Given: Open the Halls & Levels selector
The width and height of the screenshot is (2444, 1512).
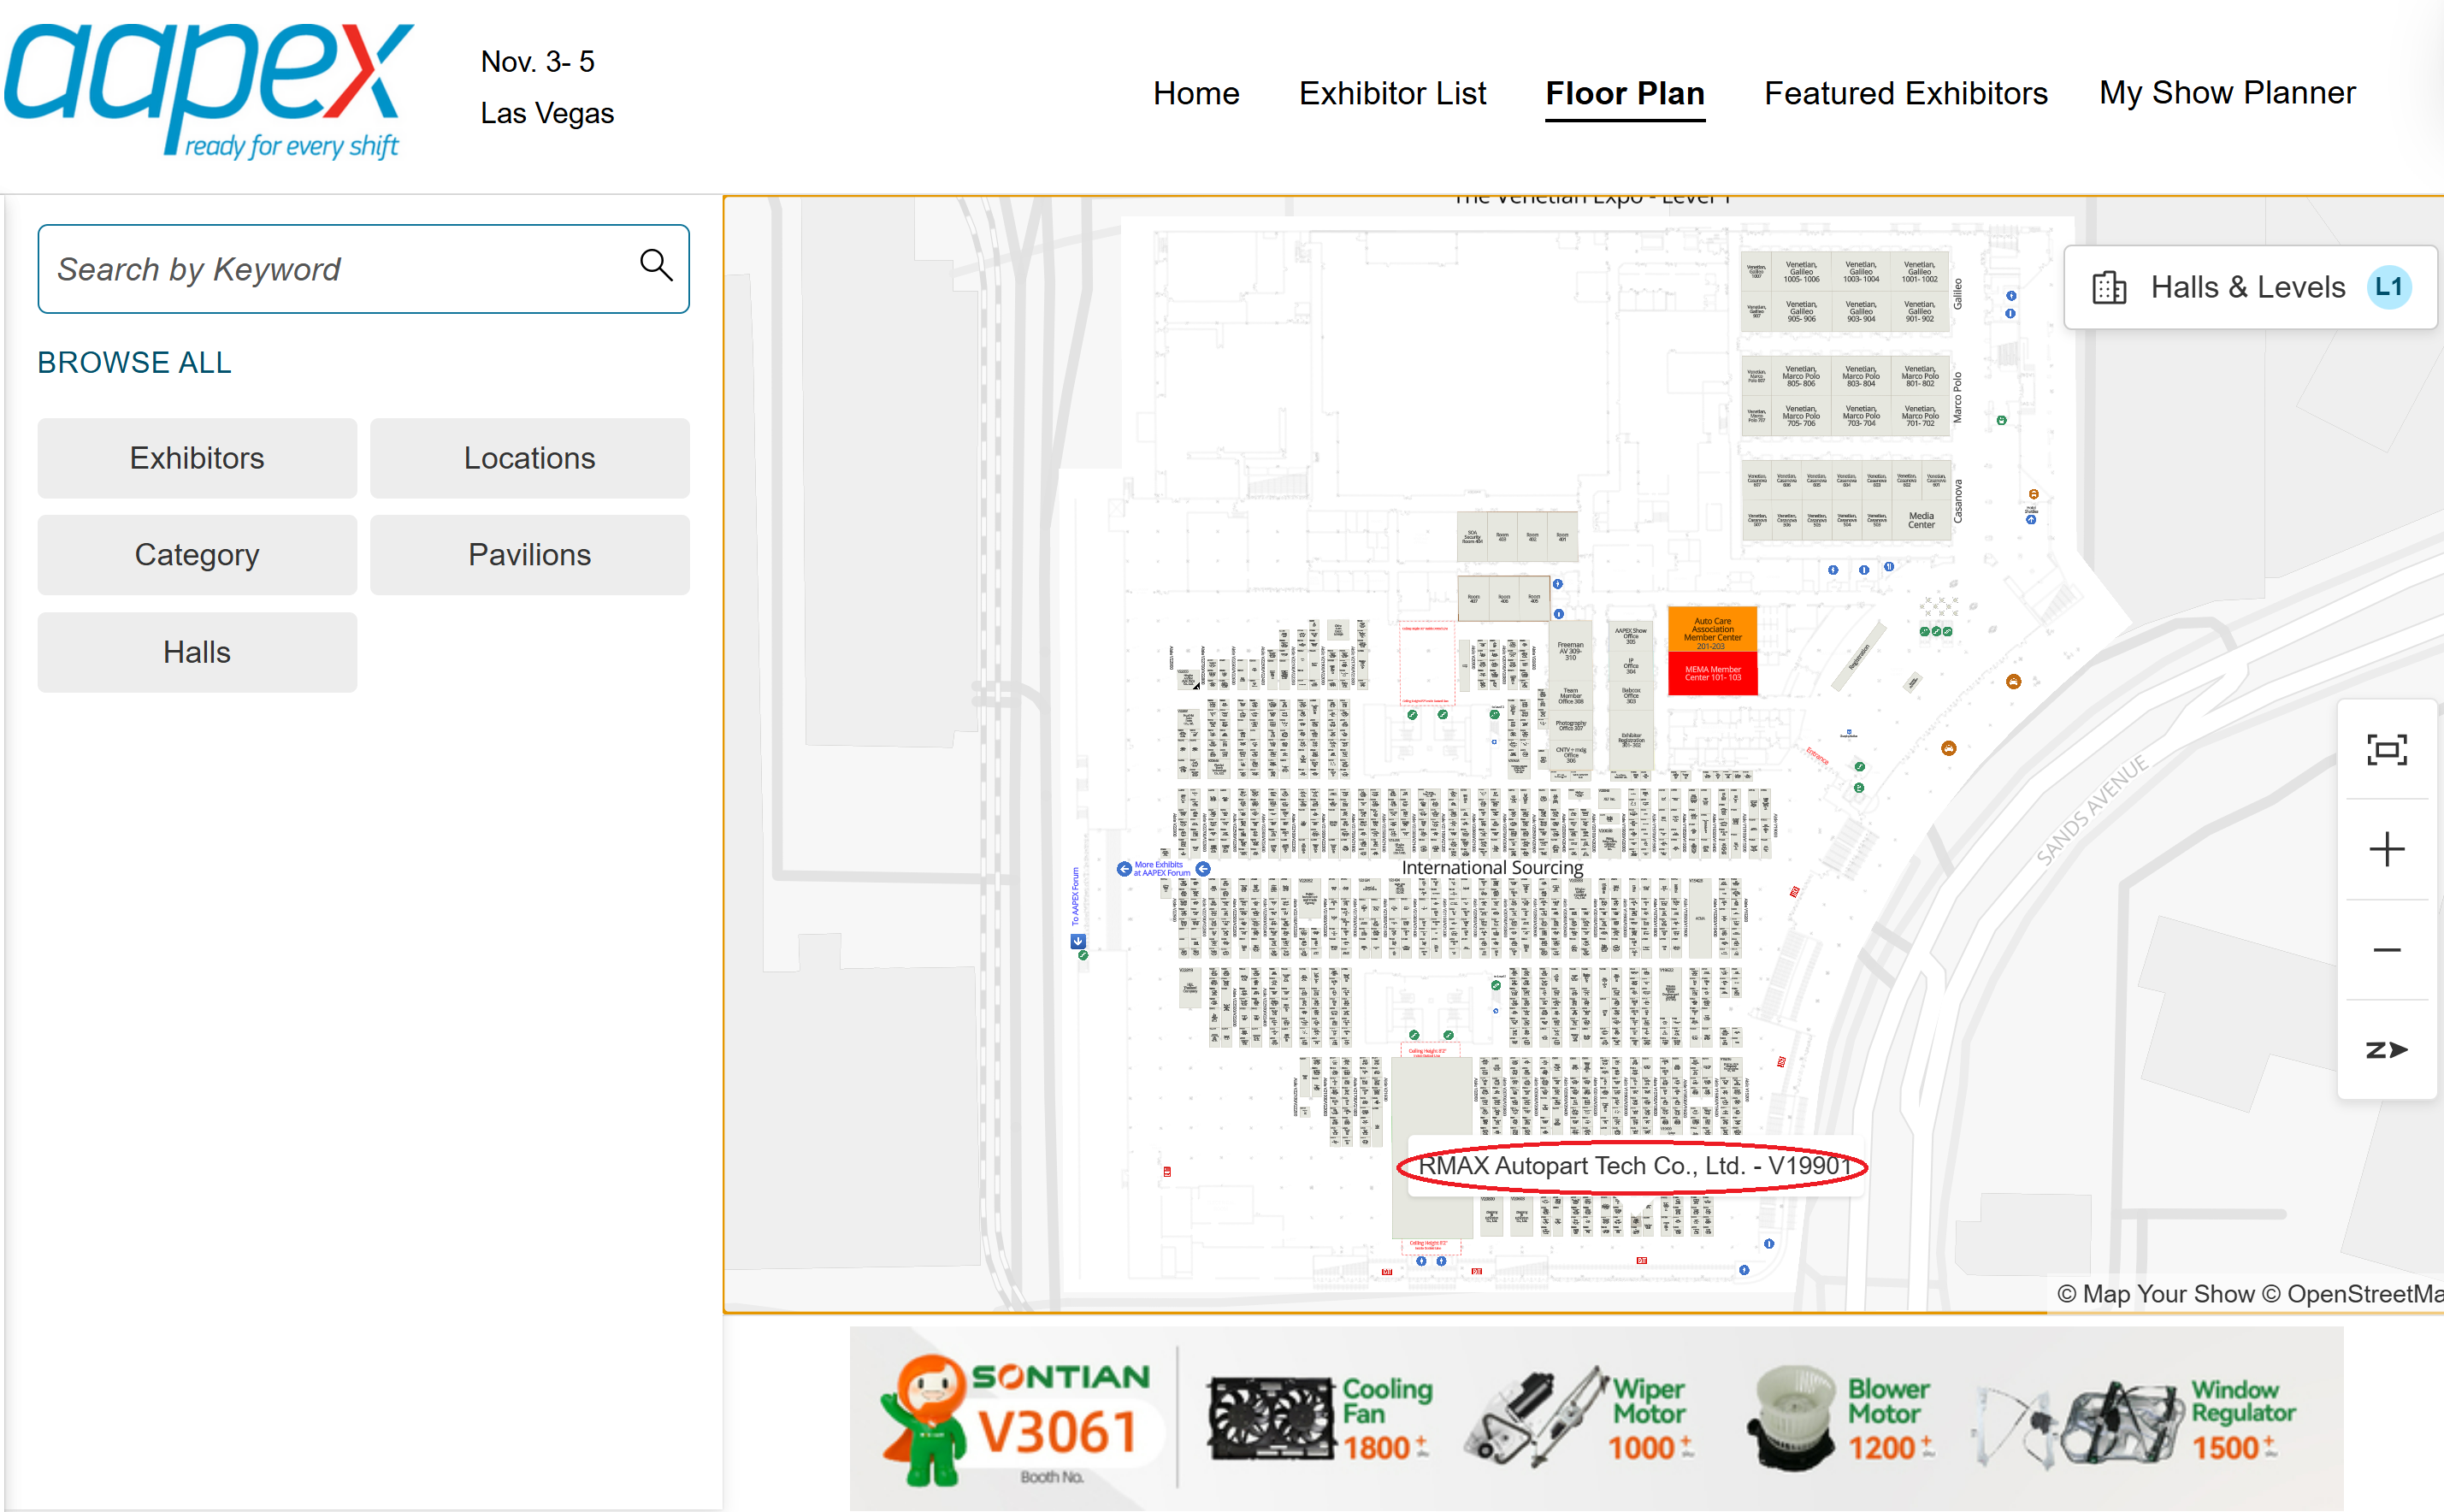Looking at the screenshot, I should [x=2250, y=287].
